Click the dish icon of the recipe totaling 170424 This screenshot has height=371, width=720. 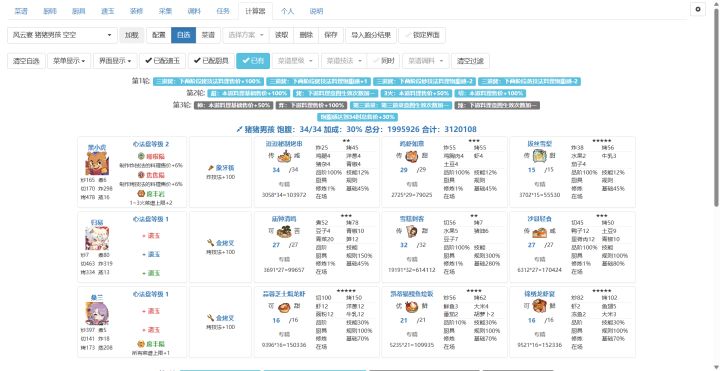[539, 231]
